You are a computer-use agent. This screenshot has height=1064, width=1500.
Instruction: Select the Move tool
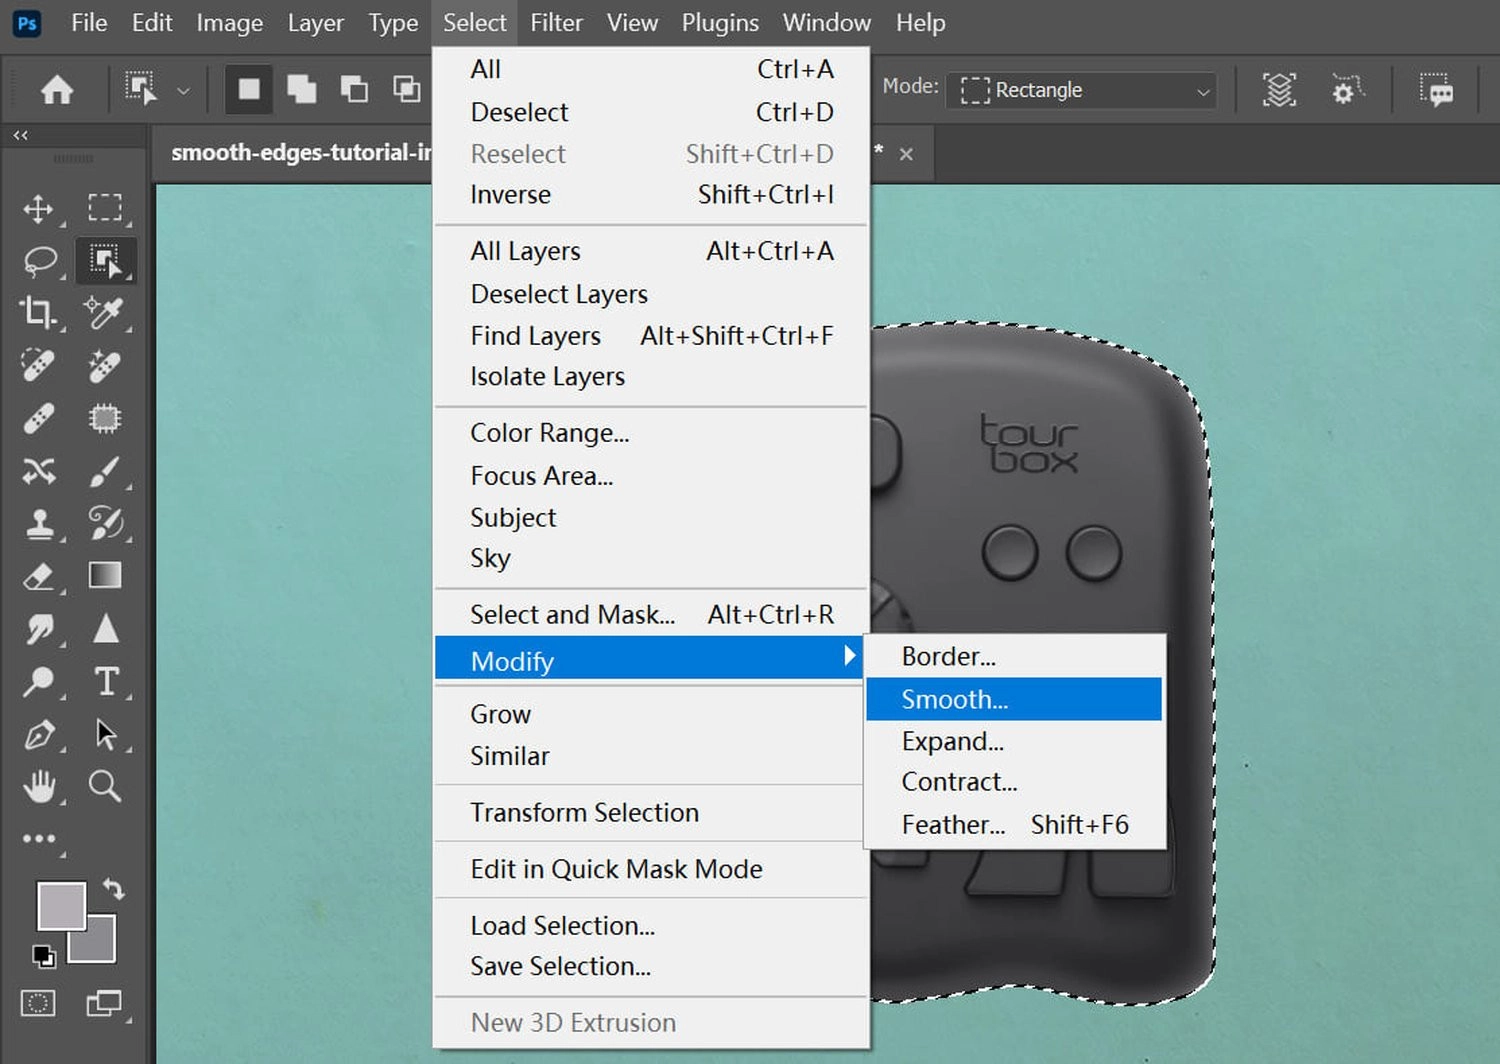click(x=38, y=208)
